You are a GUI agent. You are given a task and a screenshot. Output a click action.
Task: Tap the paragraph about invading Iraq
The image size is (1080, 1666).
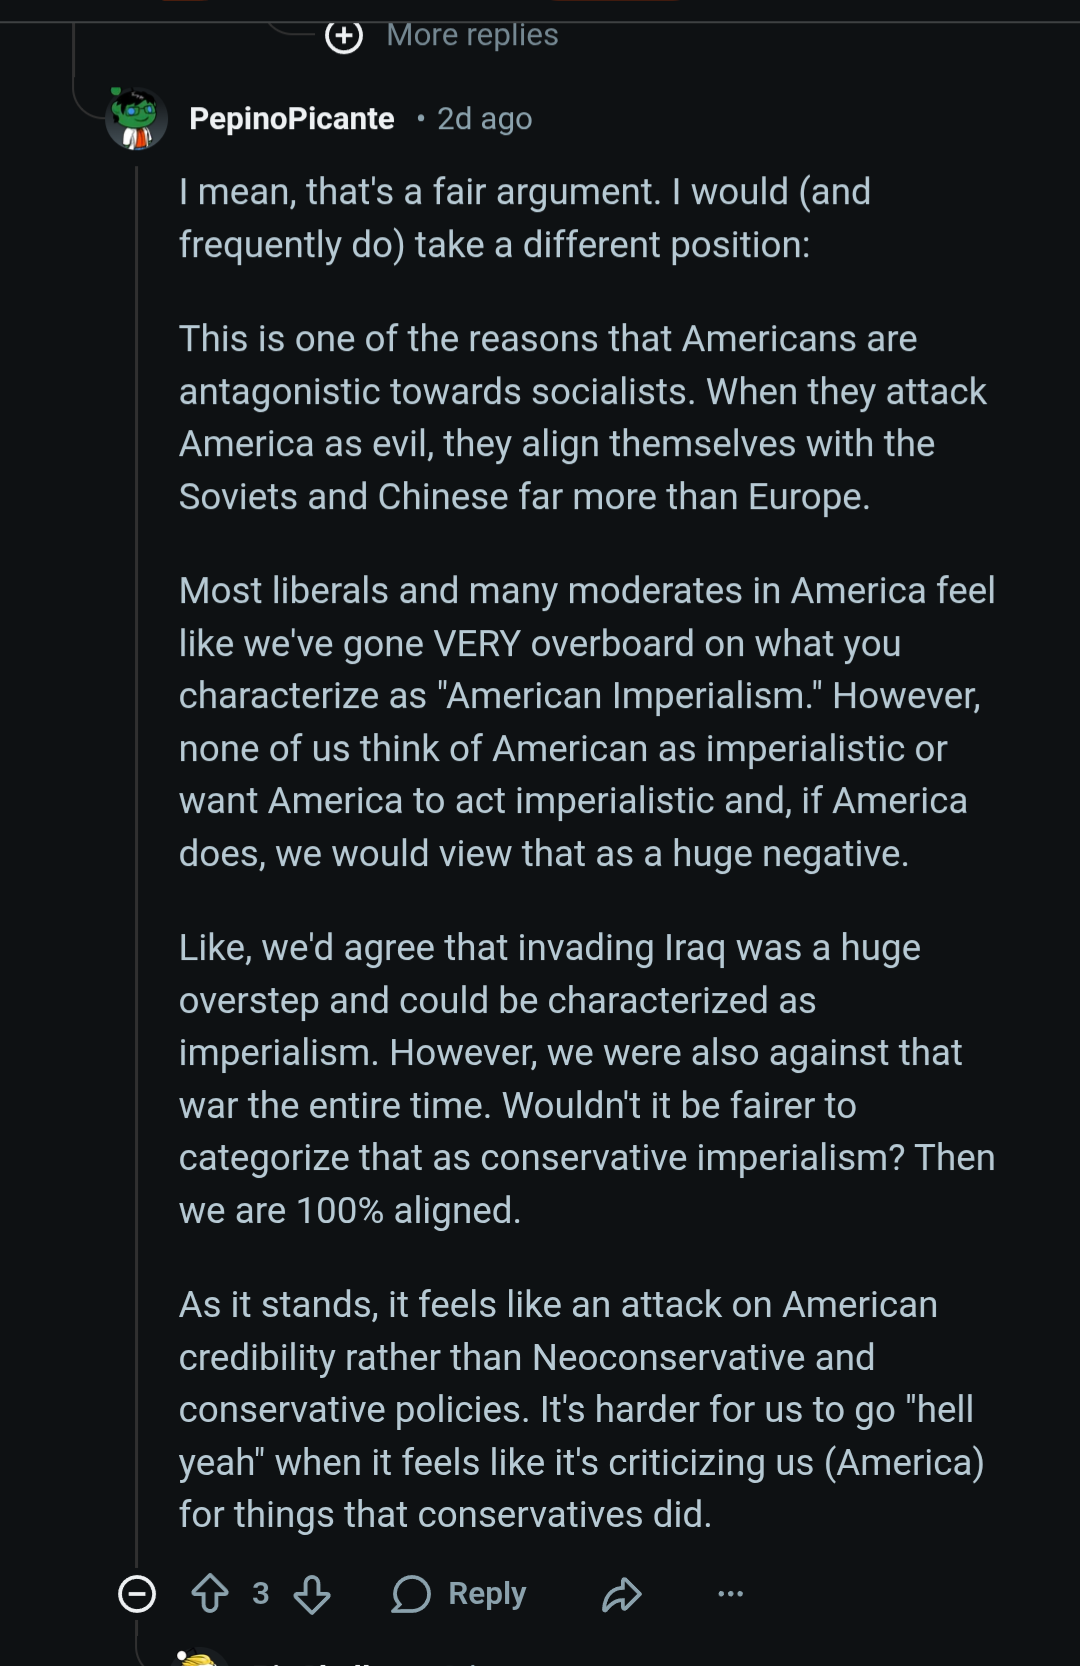tap(586, 1079)
